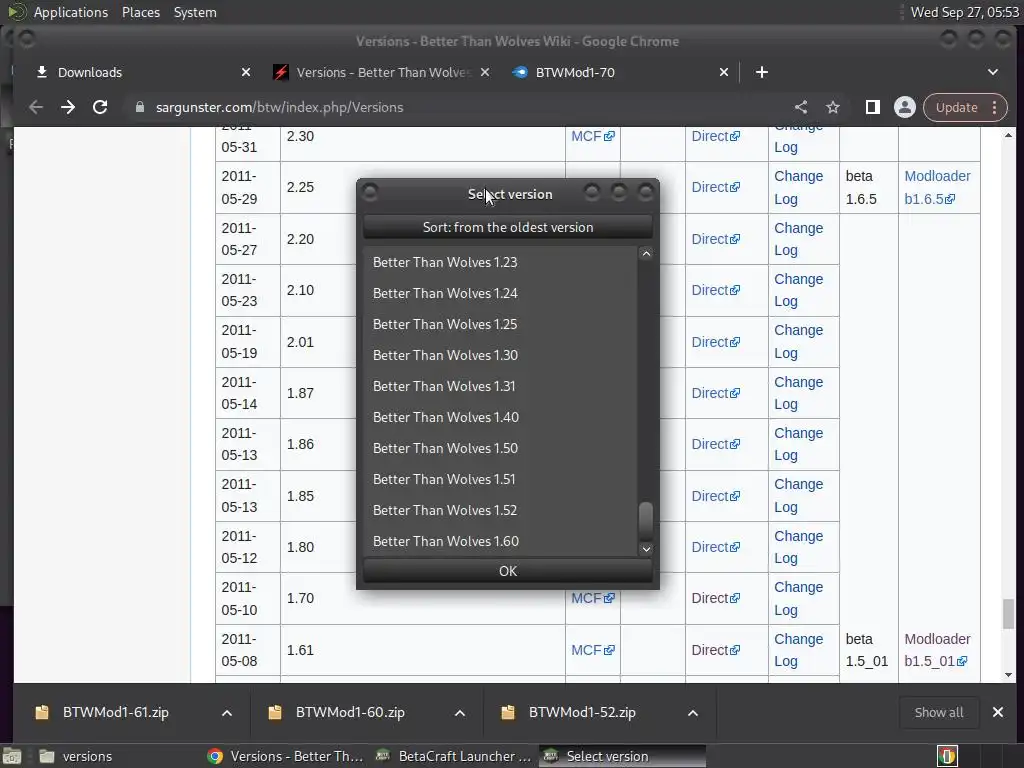Open Modloader b1.5_01 link
The height and width of the screenshot is (768, 1024).
click(x=937, y=650)
